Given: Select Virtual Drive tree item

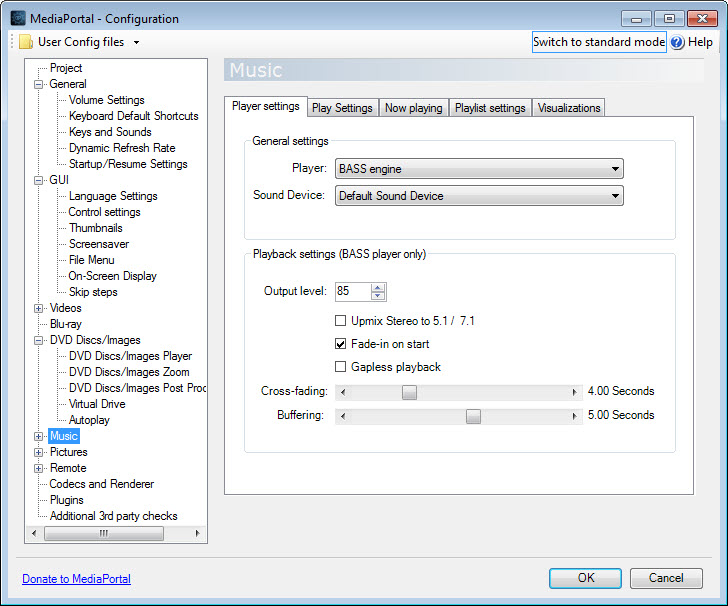Looking at the screenshot, I should tap(97, 404).
